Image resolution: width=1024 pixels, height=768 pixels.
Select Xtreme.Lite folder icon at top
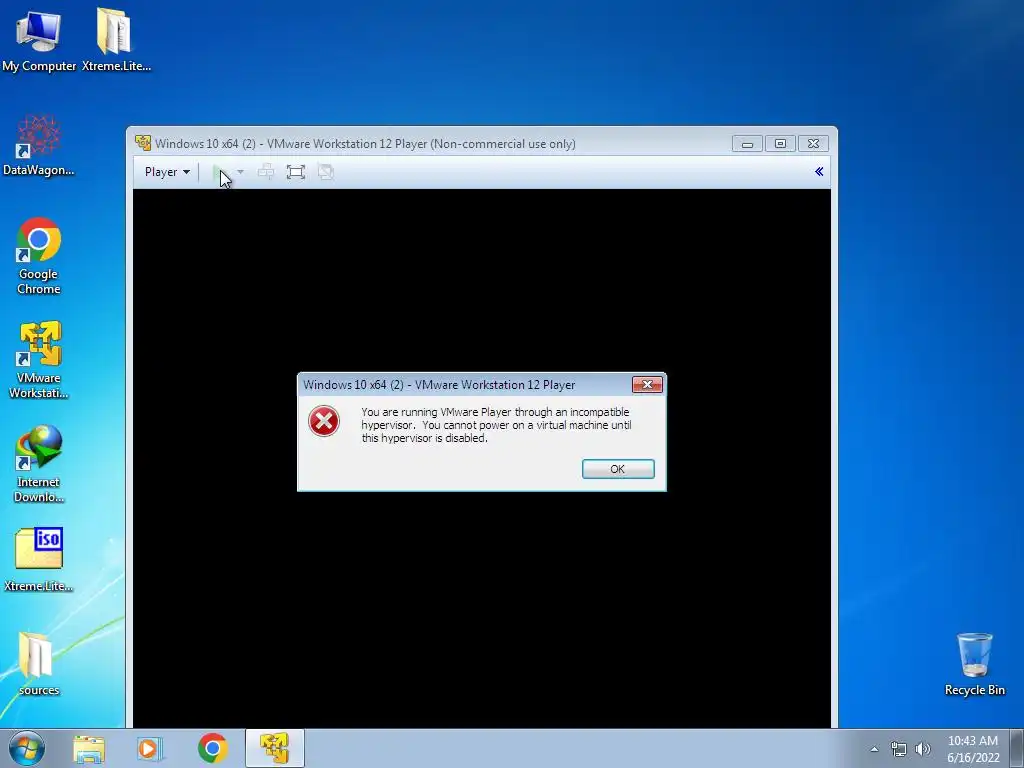pos(116,40)
